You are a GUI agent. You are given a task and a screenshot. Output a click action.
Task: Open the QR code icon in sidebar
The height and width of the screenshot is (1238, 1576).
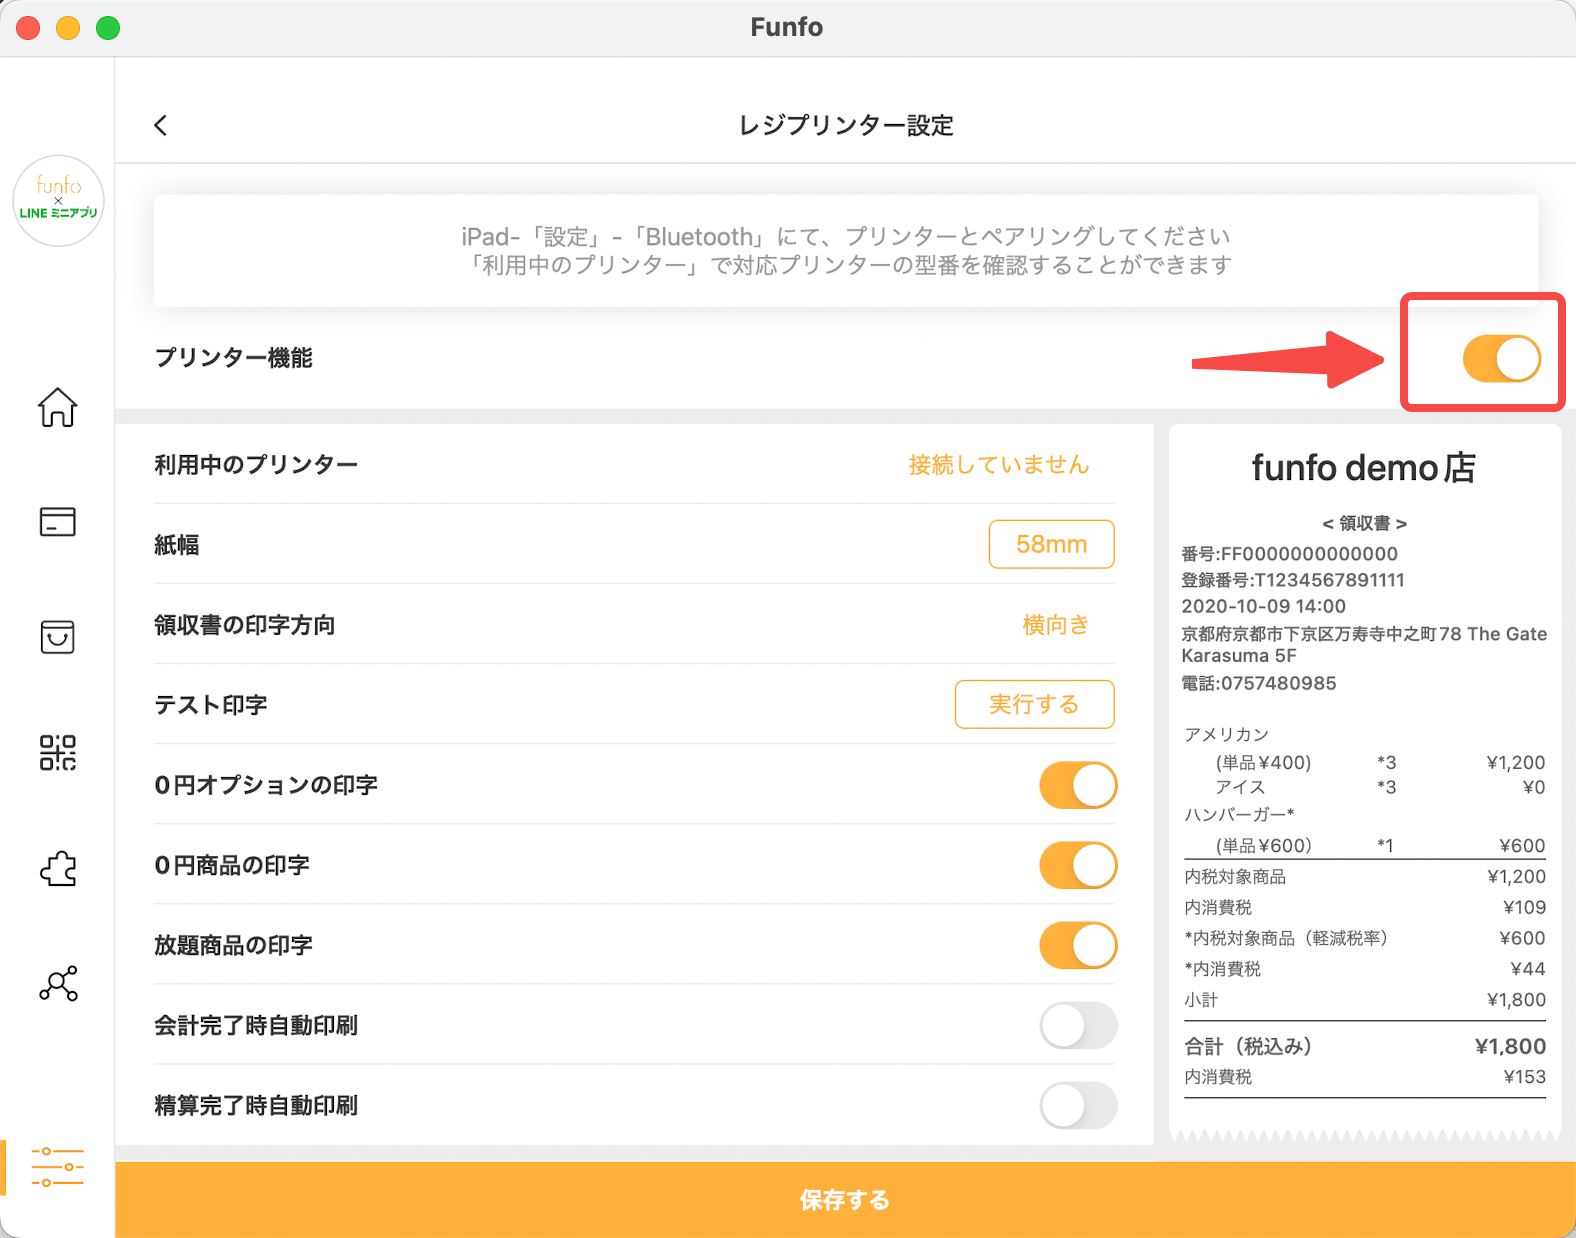(57, 753)
